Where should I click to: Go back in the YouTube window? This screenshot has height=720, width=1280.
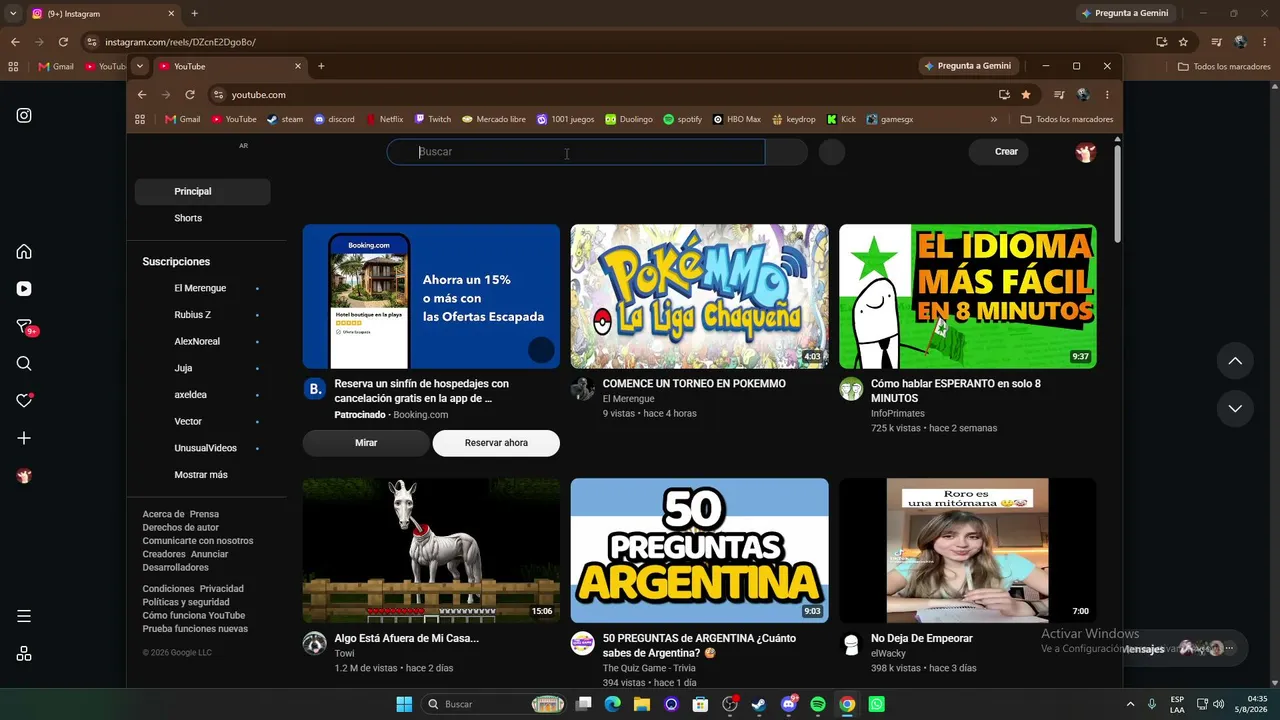pos(142,95)
